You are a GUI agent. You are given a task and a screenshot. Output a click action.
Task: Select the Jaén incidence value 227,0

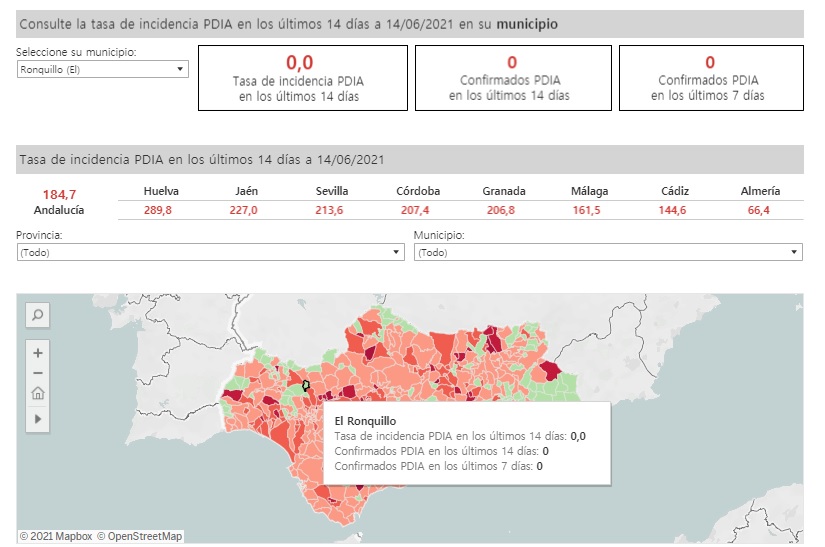click(243, 210)
